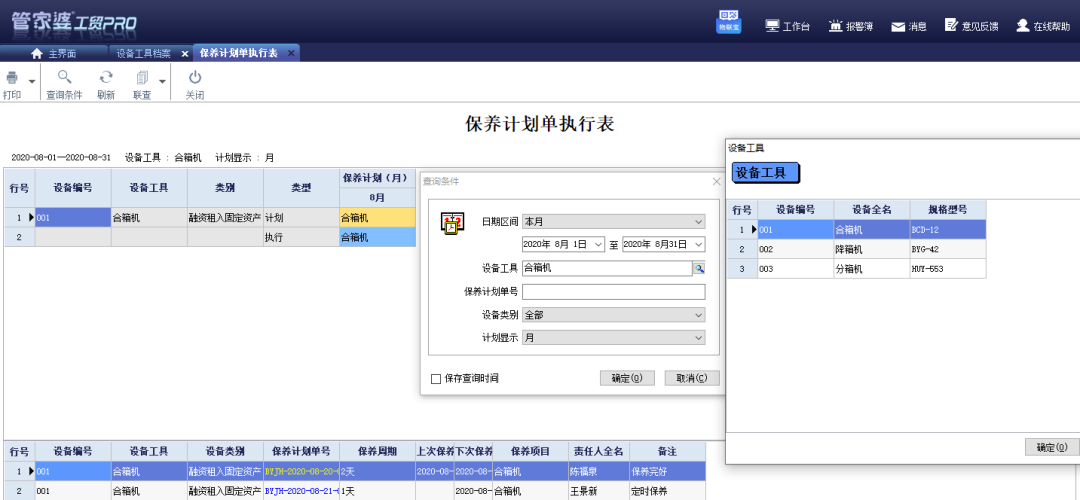Click the 保养计划单号 input field

pos(613,292)
